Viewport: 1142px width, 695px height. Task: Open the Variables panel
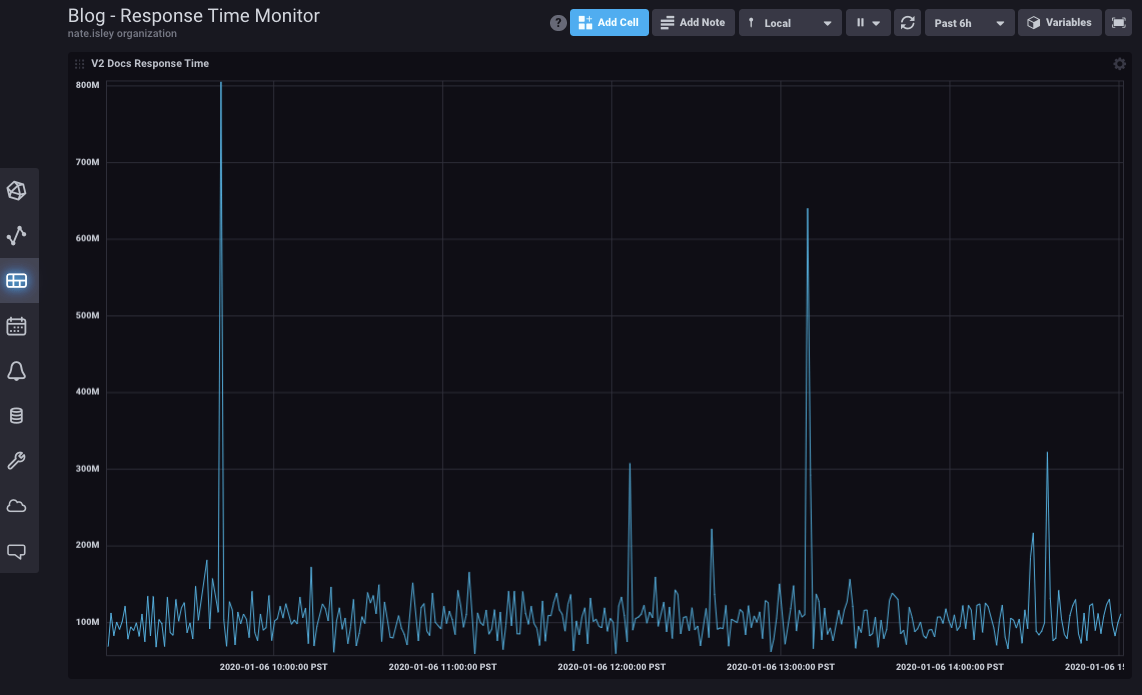(1059, 22)
